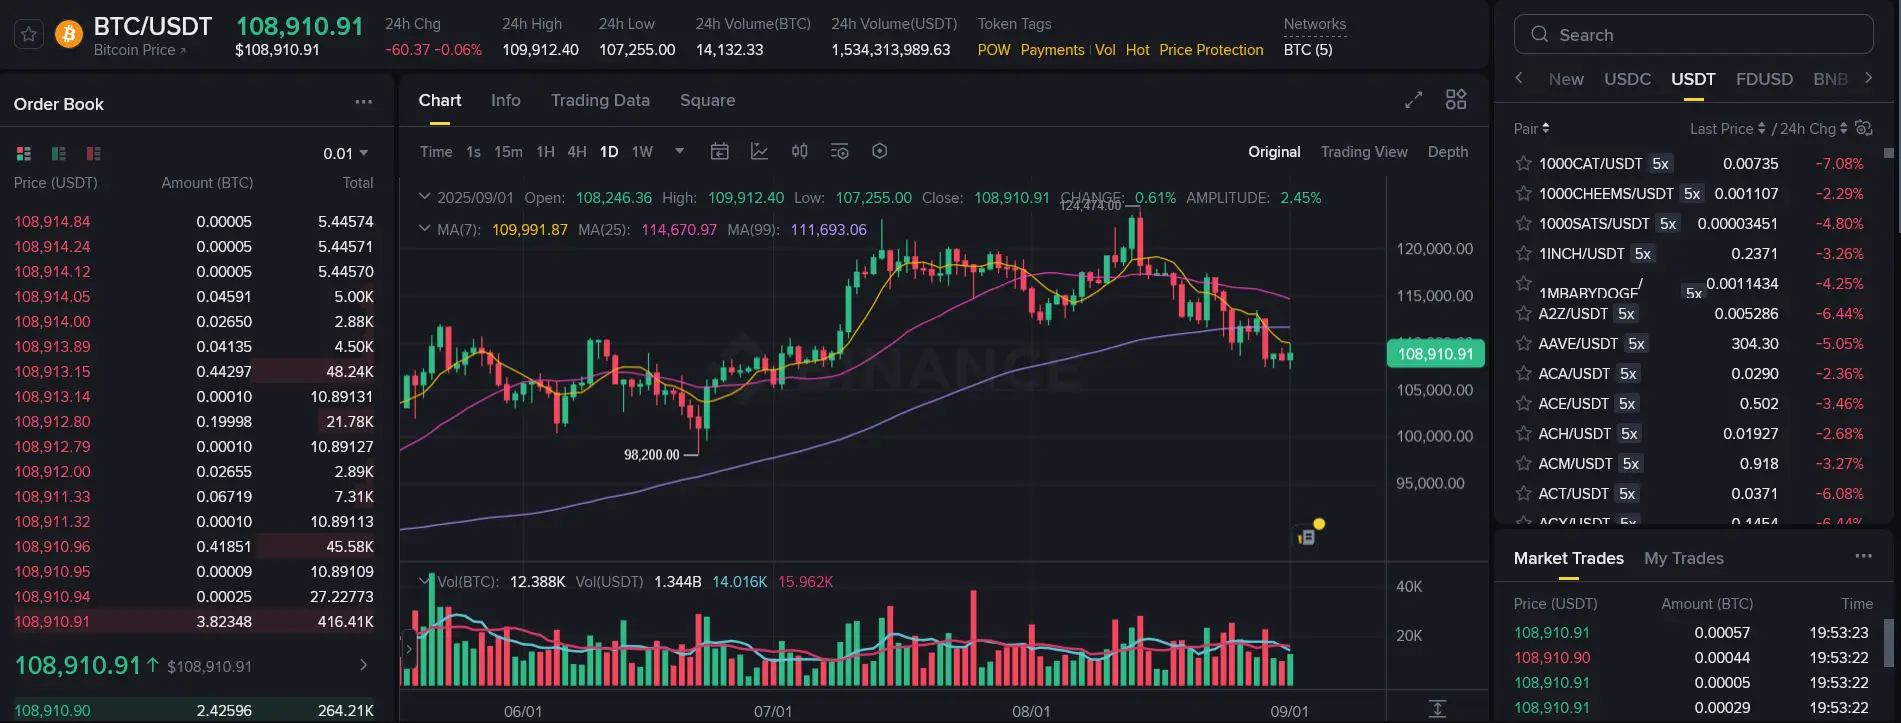Viewport: 1901px width, 723px height.
Task: Show both buy and sell orders view
Action: (x=24, y=153)
